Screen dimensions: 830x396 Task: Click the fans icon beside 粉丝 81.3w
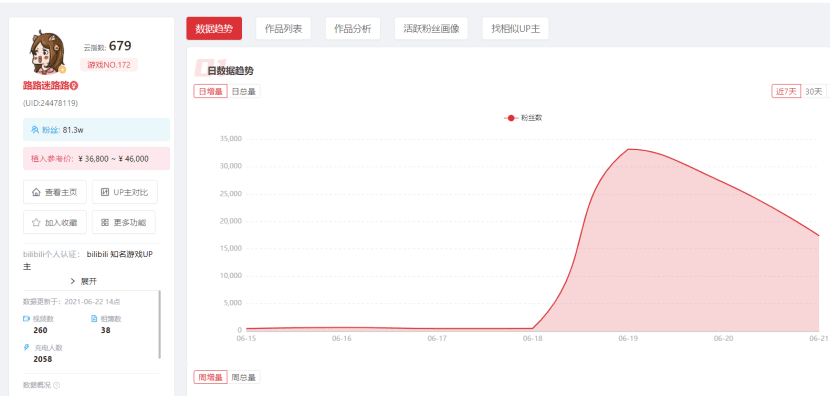[x=35, y=130]
